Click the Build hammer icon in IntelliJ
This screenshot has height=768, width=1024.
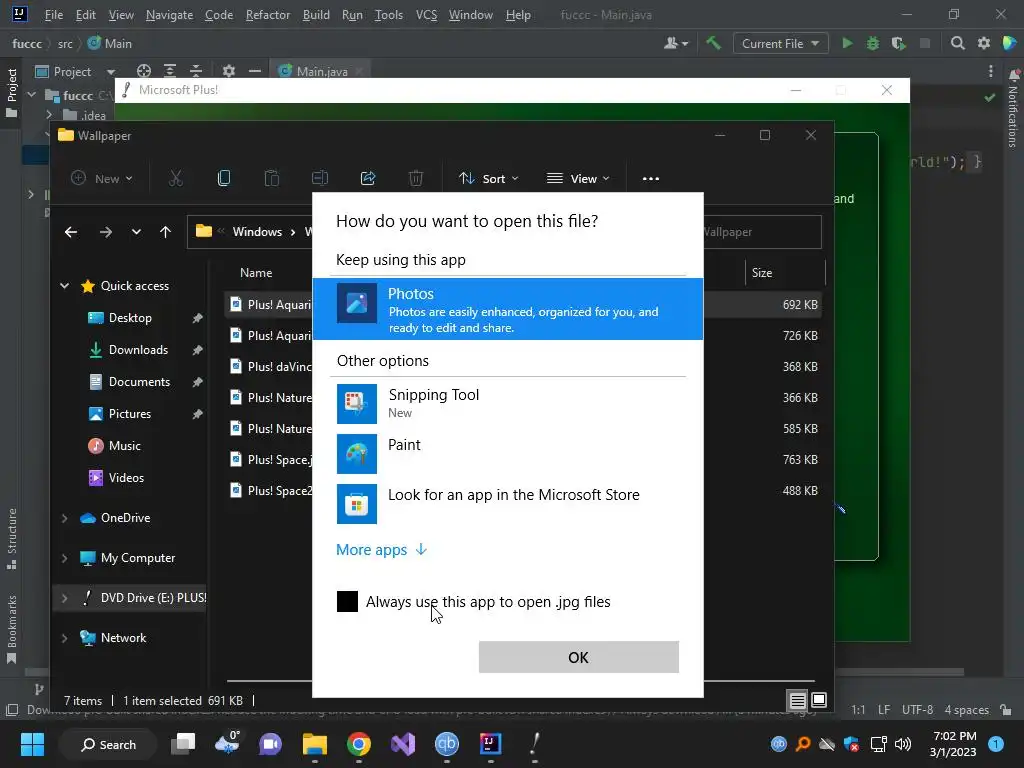[x=713, y=44]
